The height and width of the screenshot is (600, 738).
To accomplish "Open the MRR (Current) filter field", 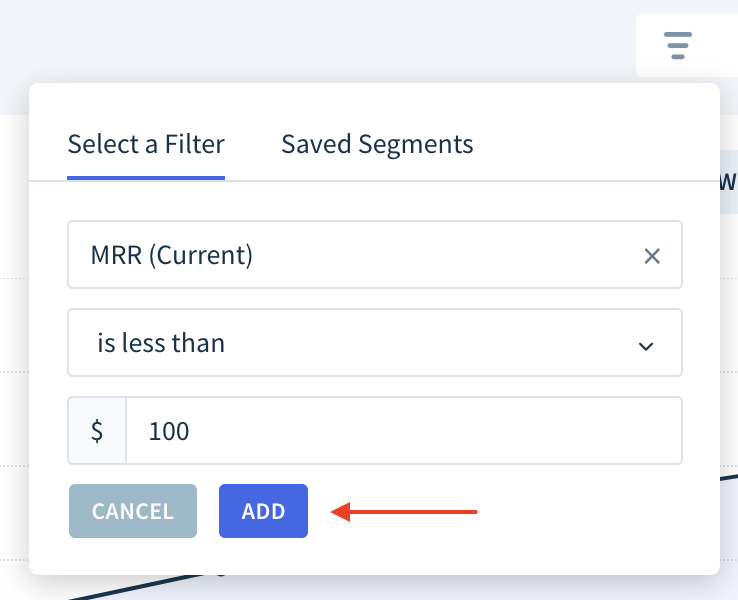I will point(375,255).
